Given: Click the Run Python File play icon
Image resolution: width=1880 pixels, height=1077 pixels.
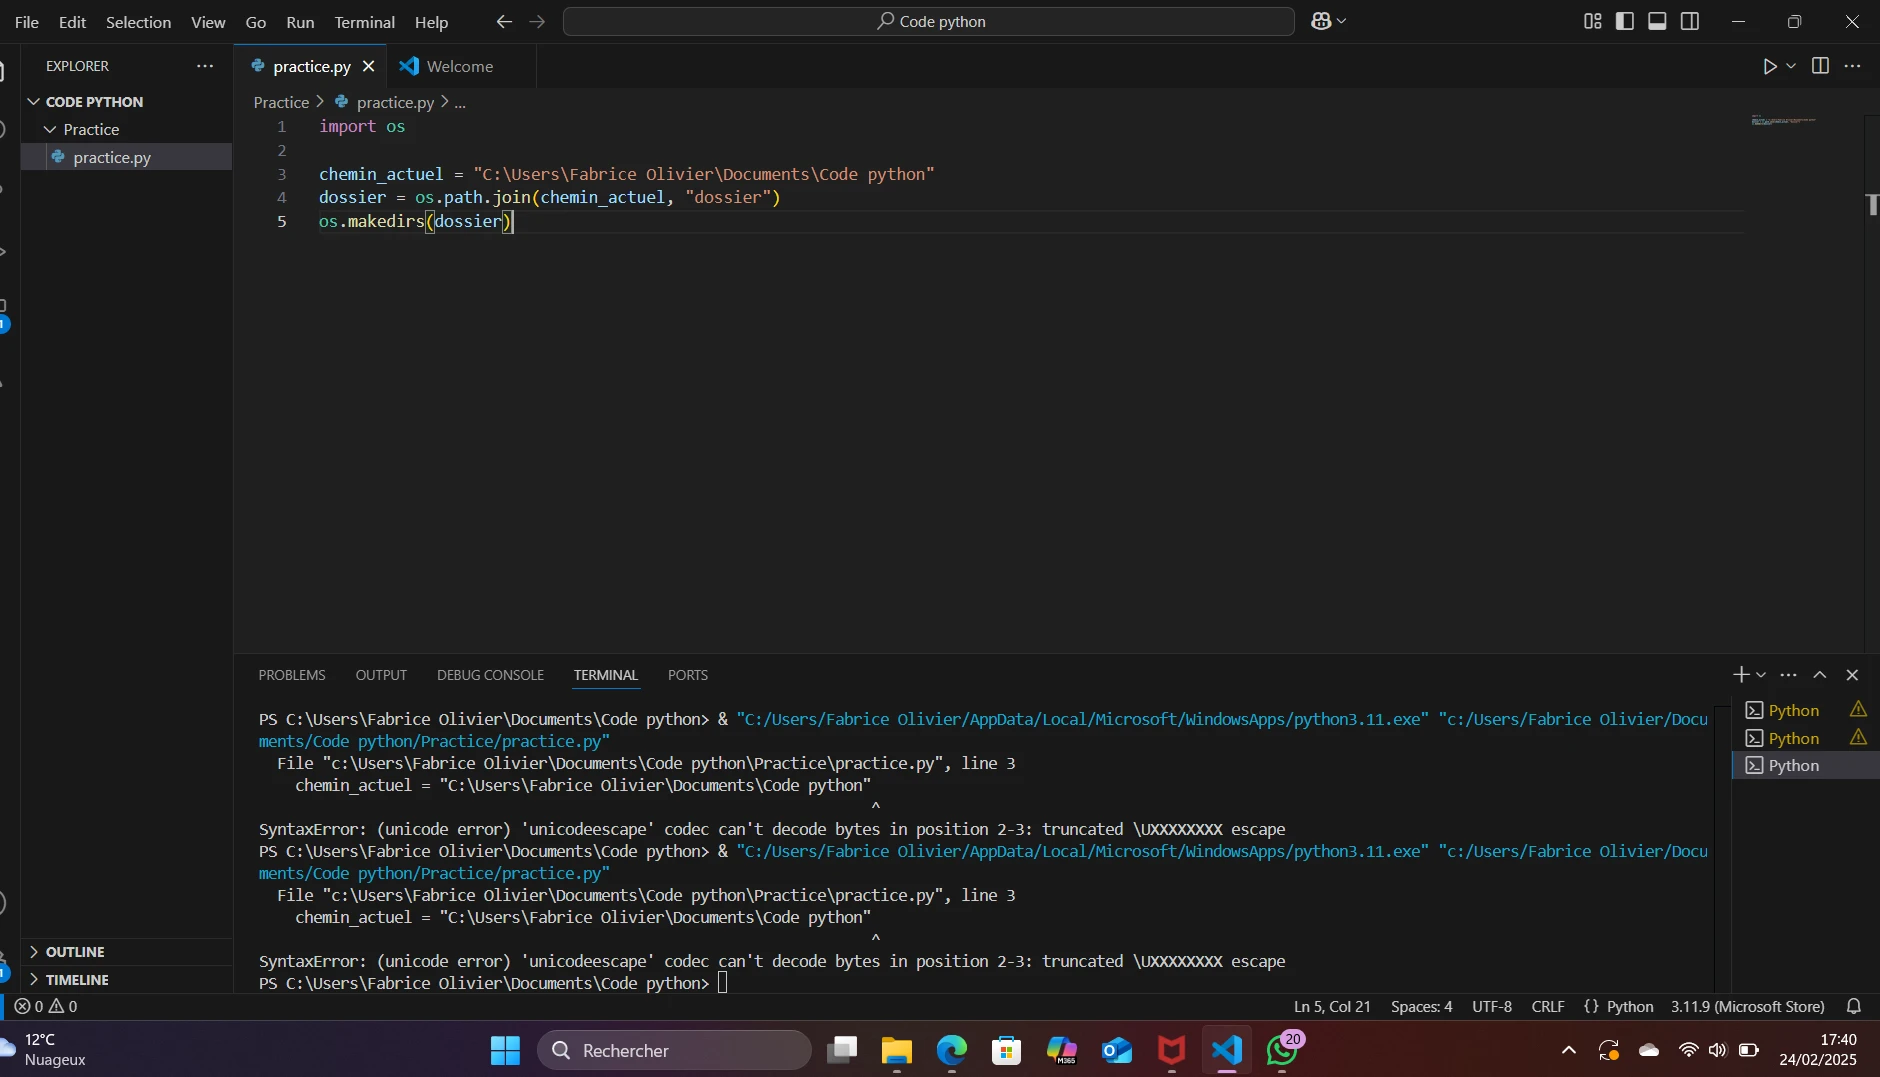Looking at the screenshot, I should point(1769,66).
